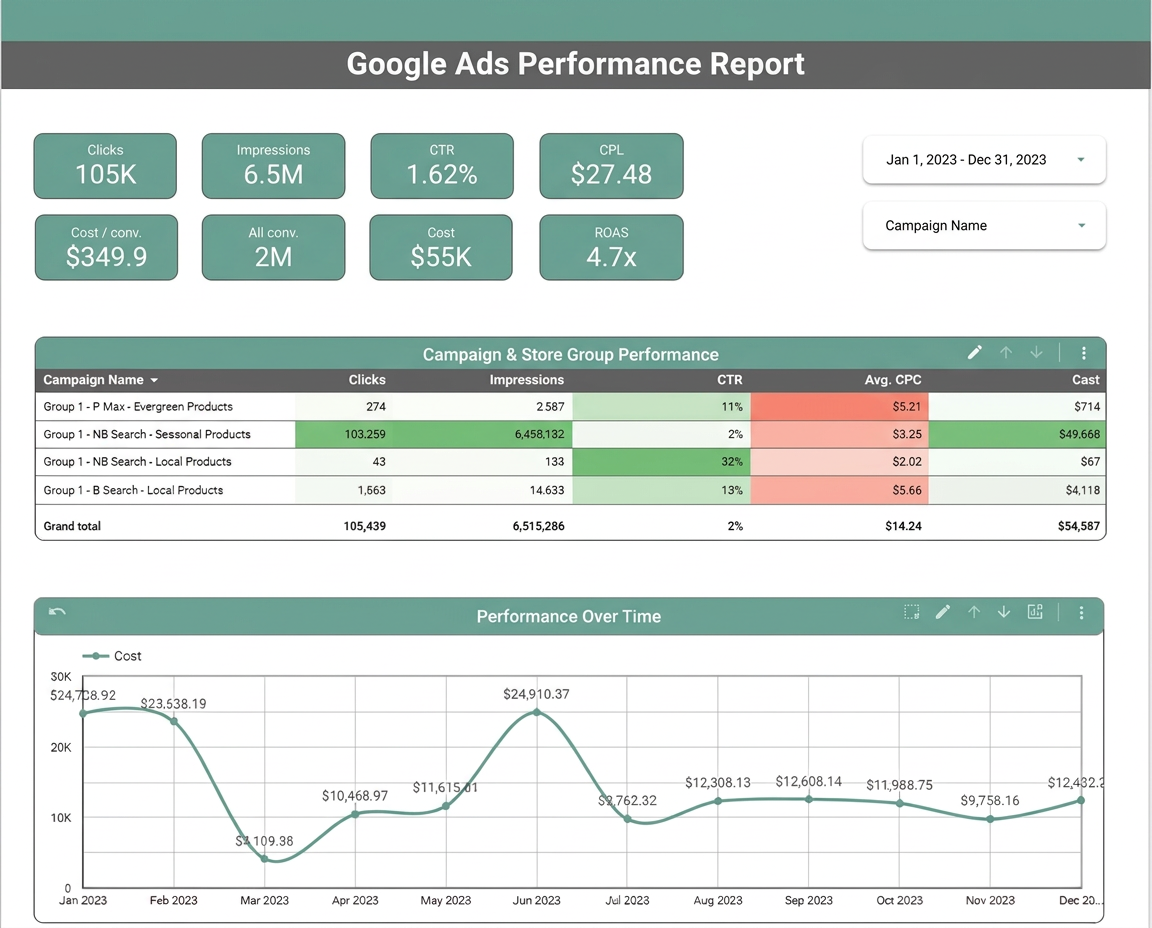
Task: Click the Google Ads Performance Report title
Action: pyautogui.click(x=575, y=64)
